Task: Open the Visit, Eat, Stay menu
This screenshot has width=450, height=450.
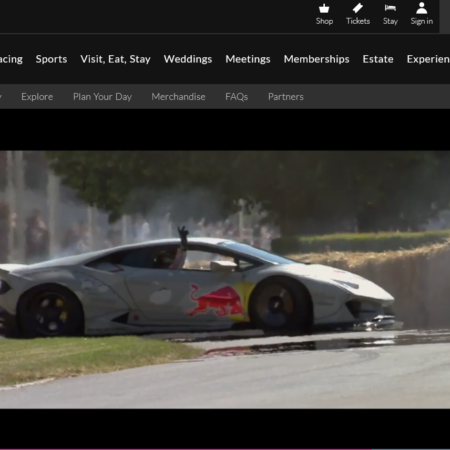Action: coord(115,59)
